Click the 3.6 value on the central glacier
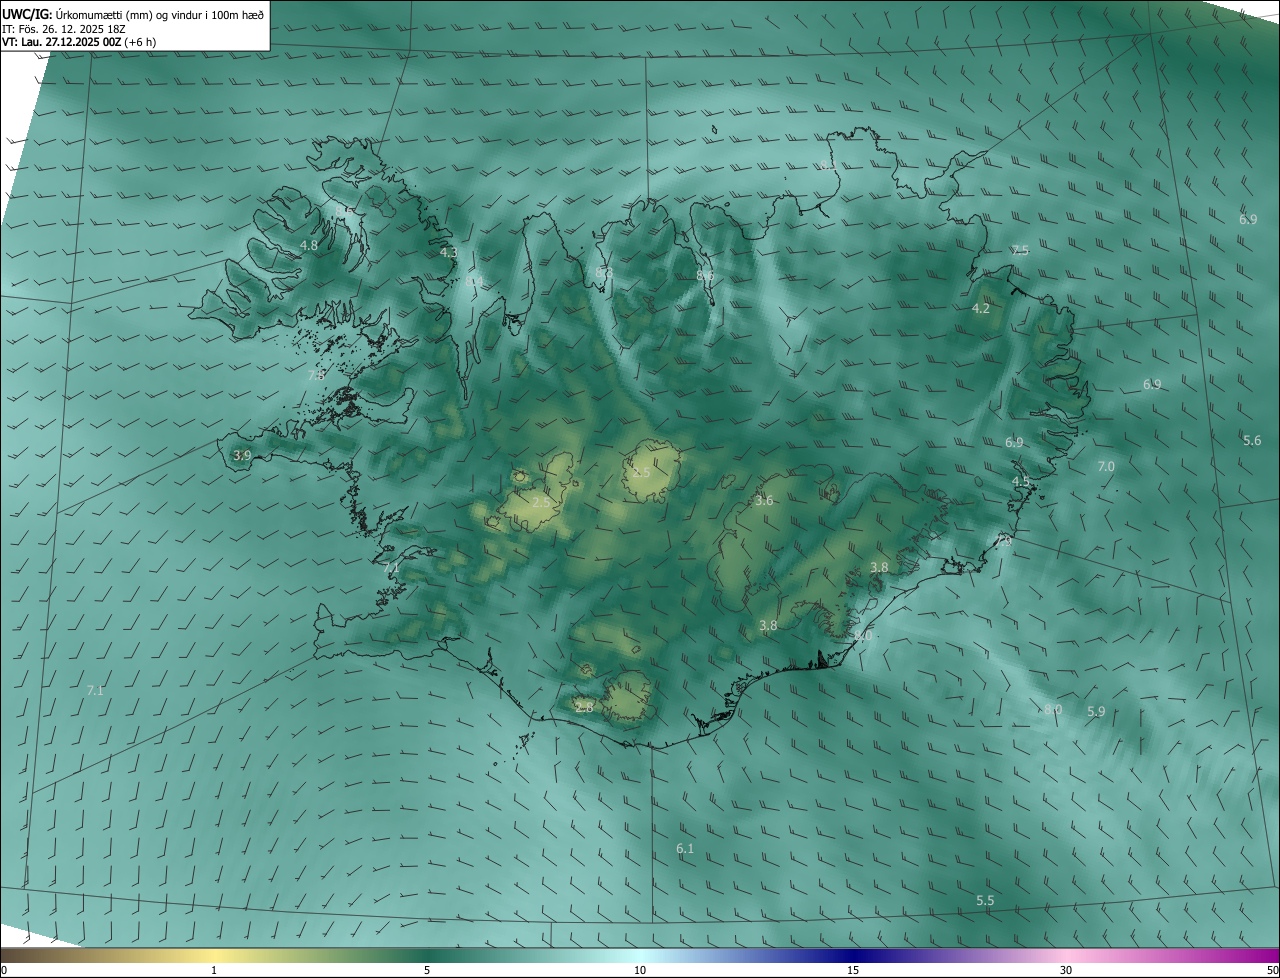The width and height of the screenshot is (1280, 978). pyautogui.click(x=764, y=501)
